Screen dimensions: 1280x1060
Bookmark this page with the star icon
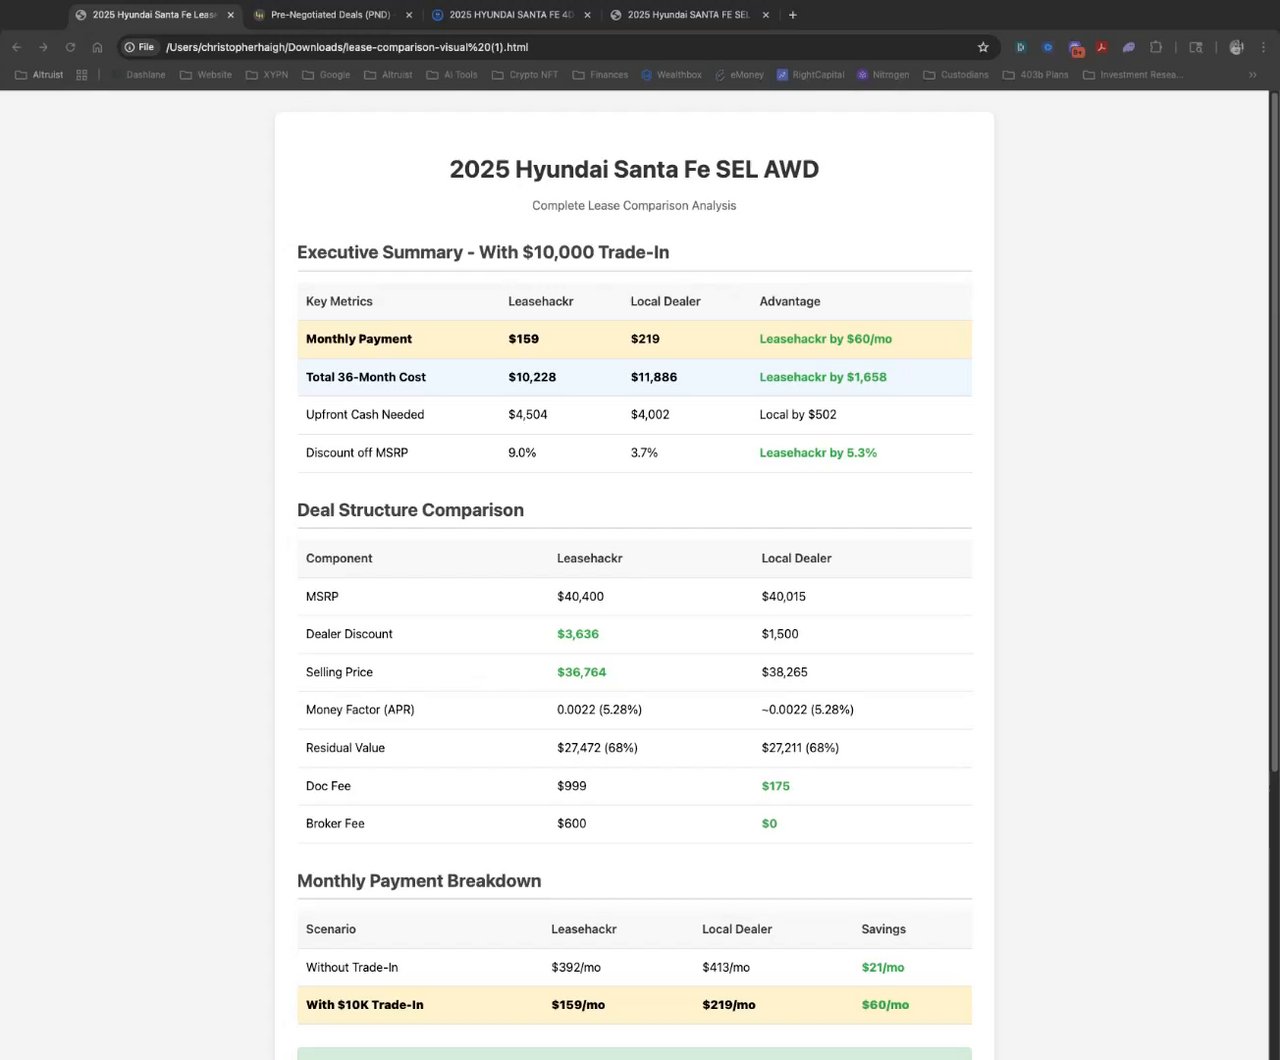point(983,47)
